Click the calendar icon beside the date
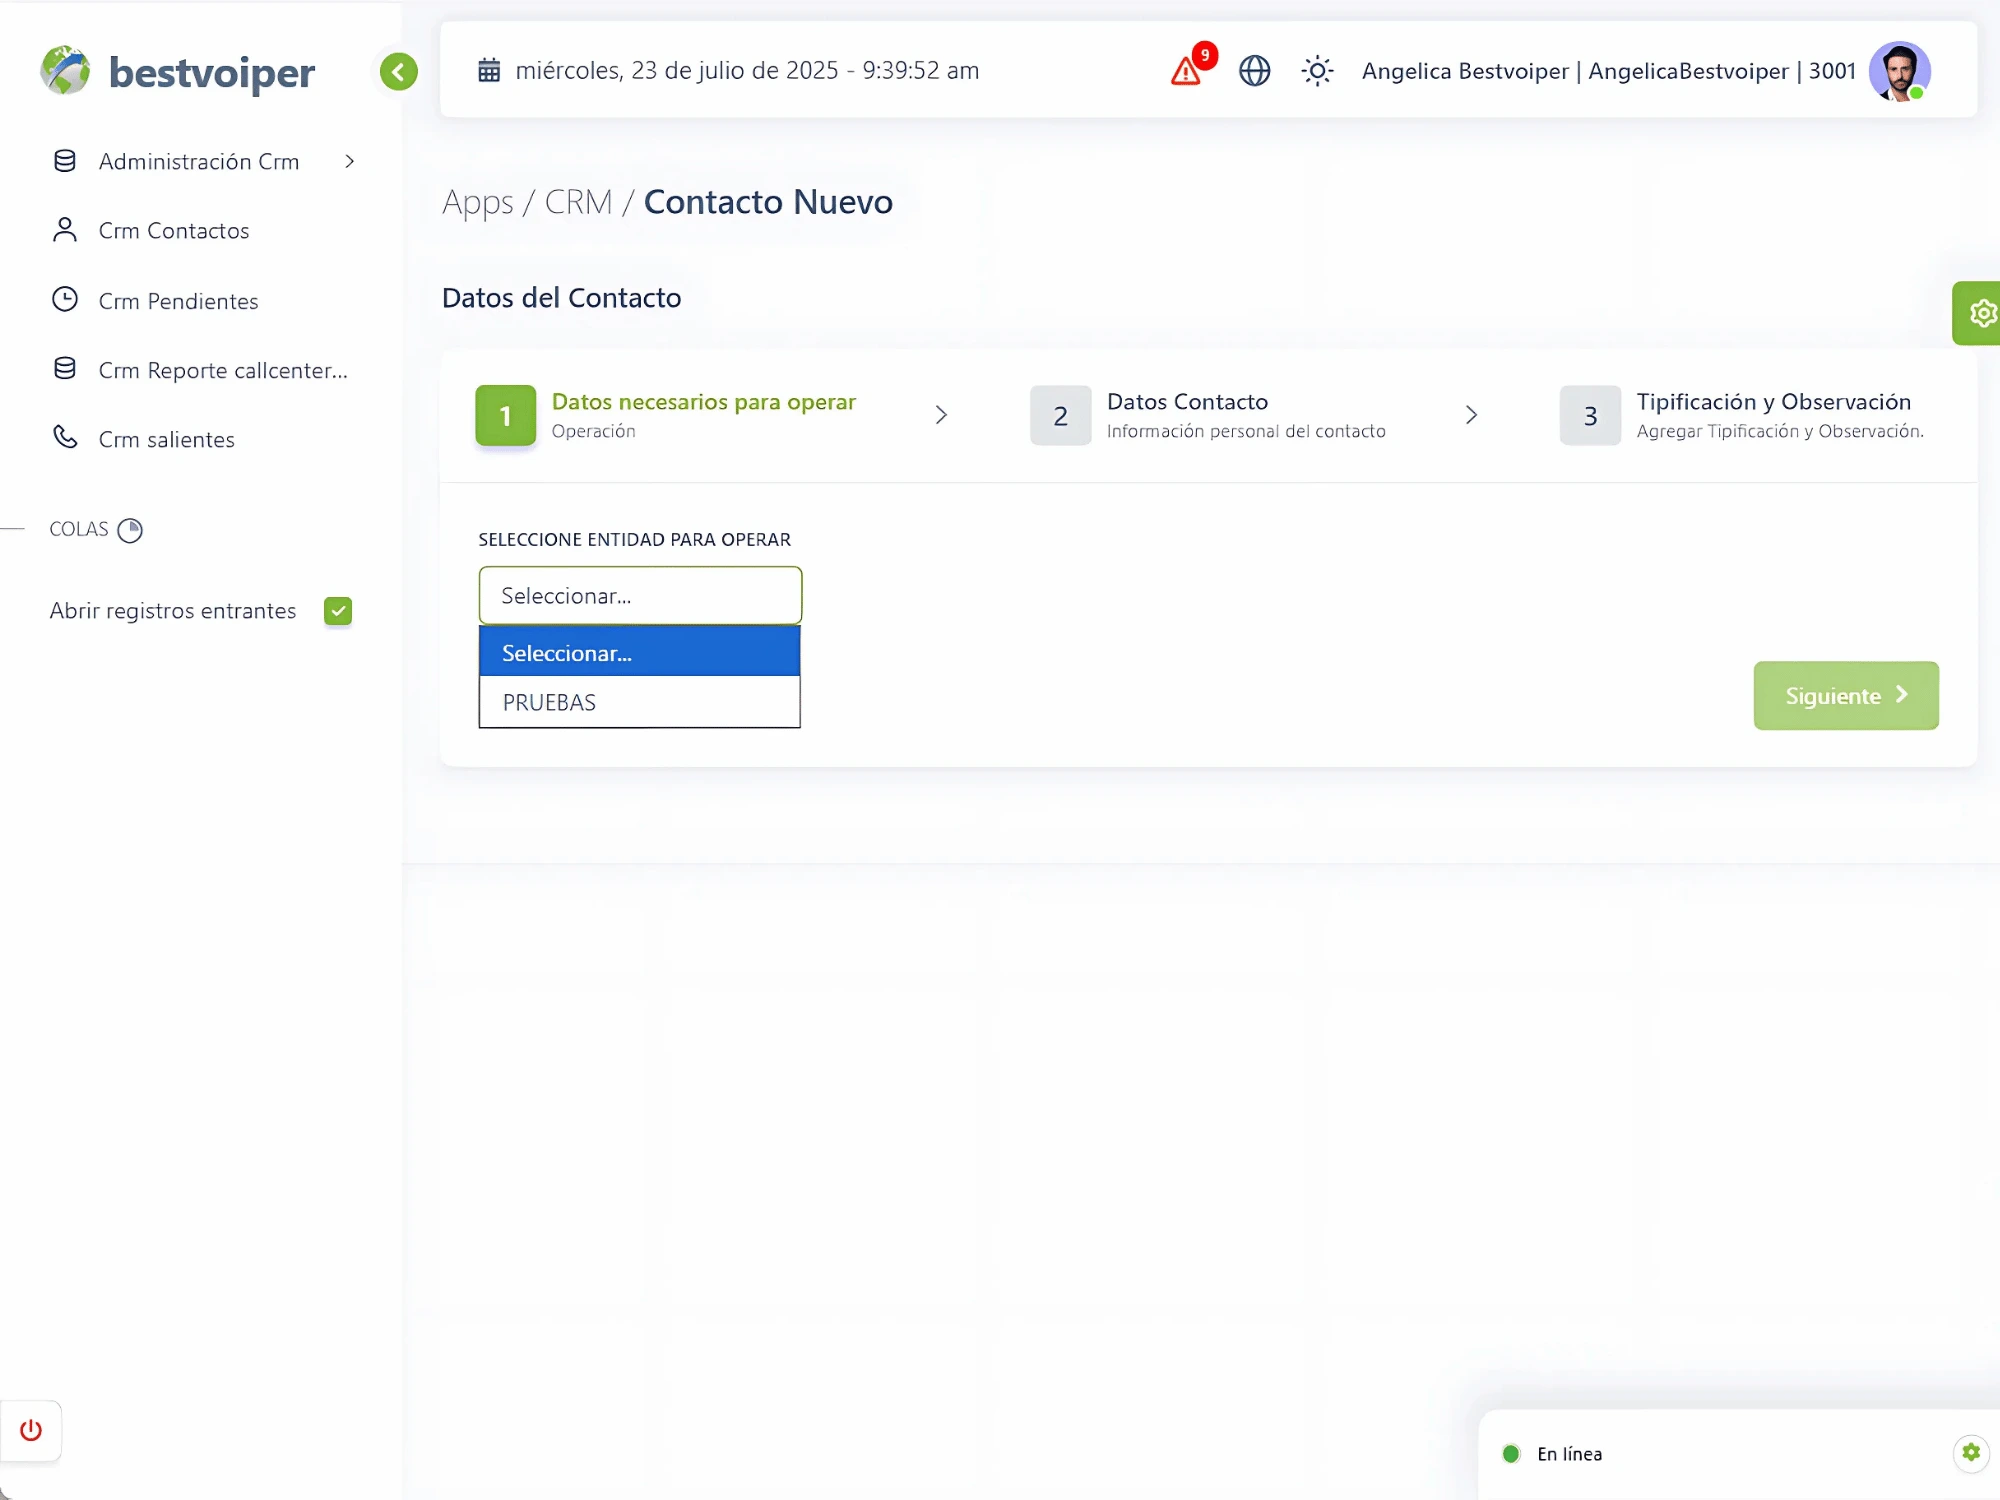The height and width of the screenshot is (1500, 2000). [489, 71]
